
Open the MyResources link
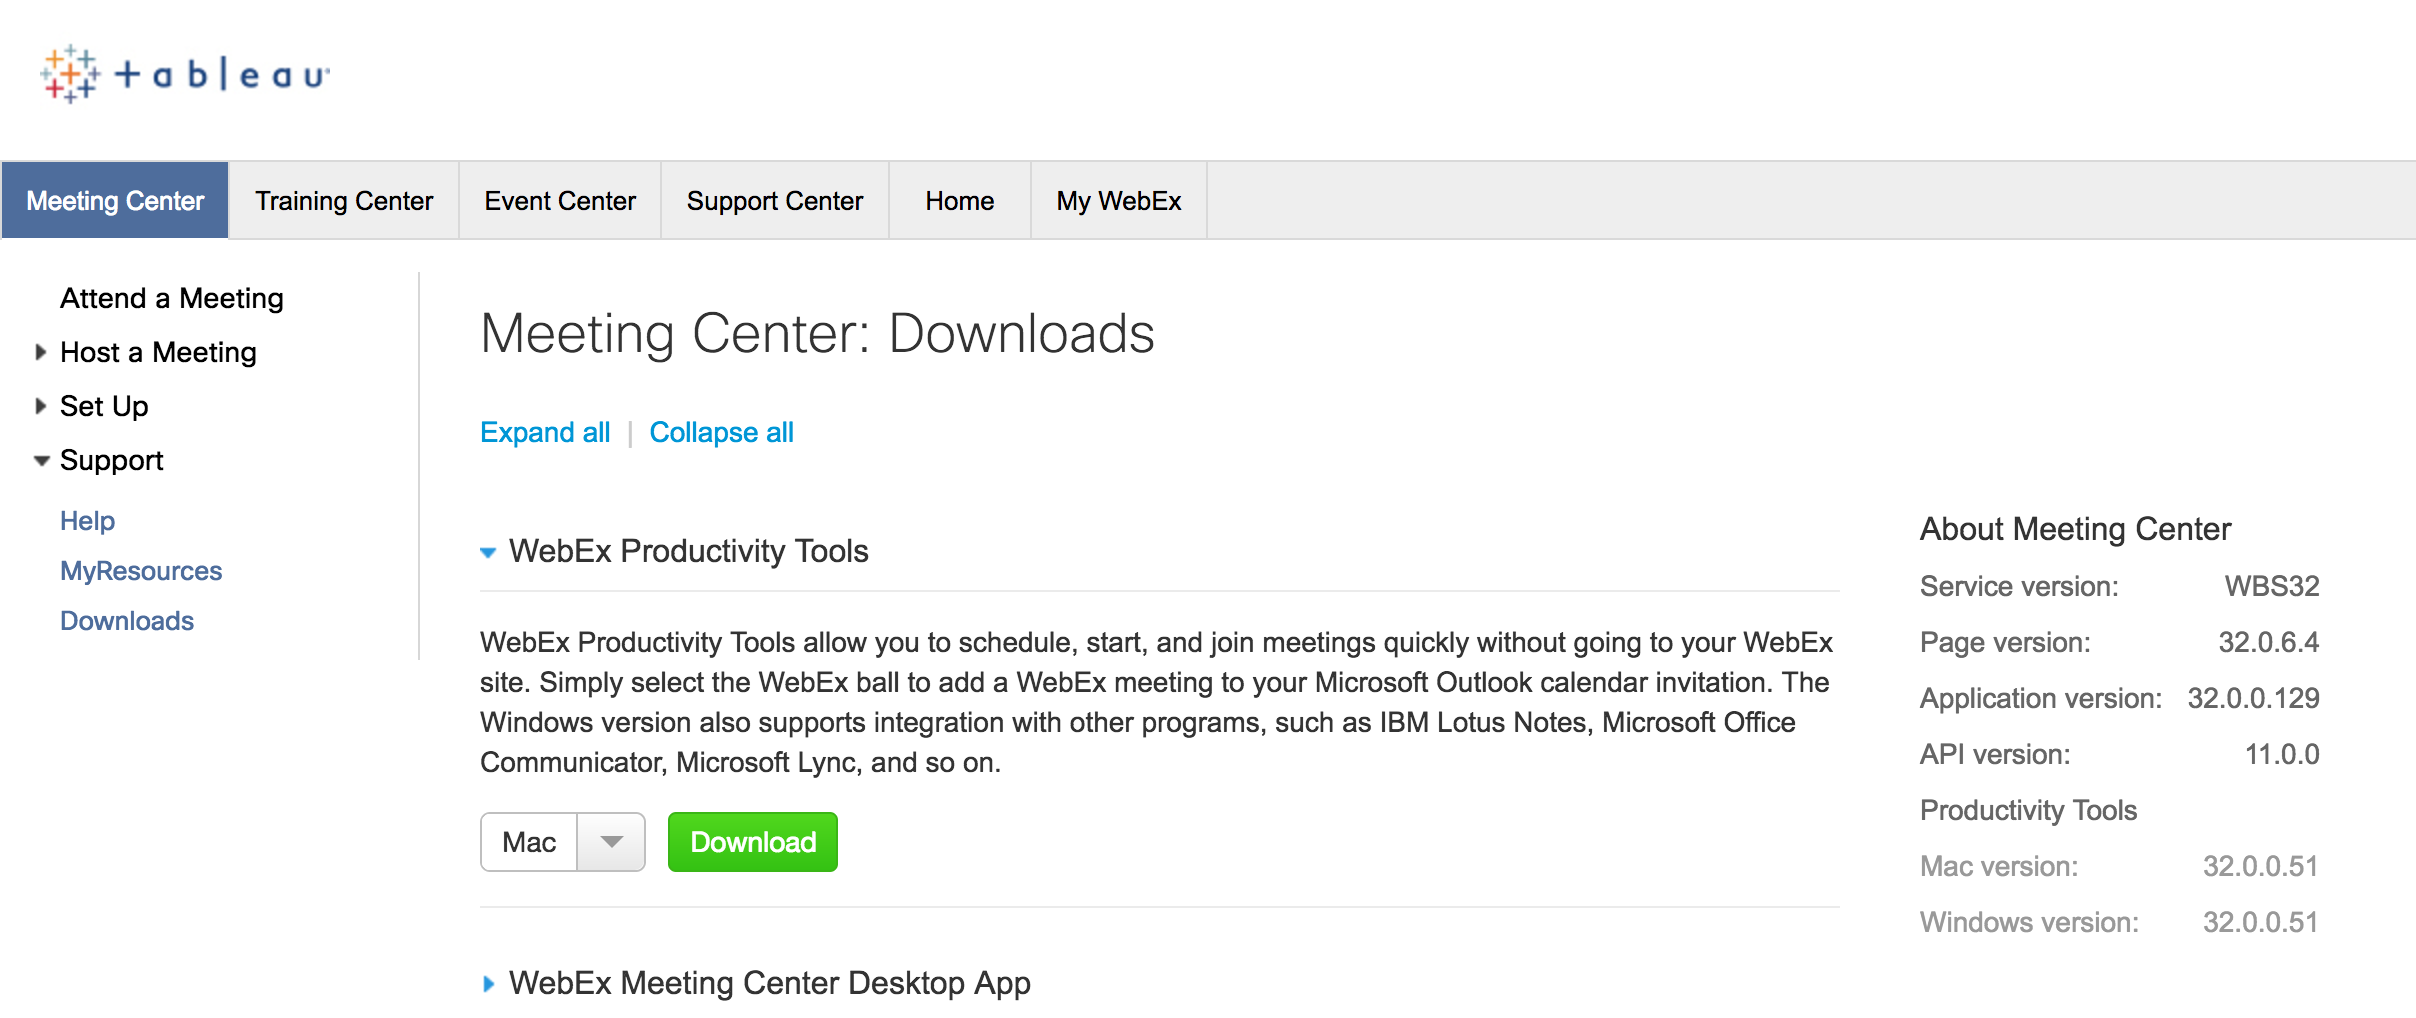tap(141, 571)
